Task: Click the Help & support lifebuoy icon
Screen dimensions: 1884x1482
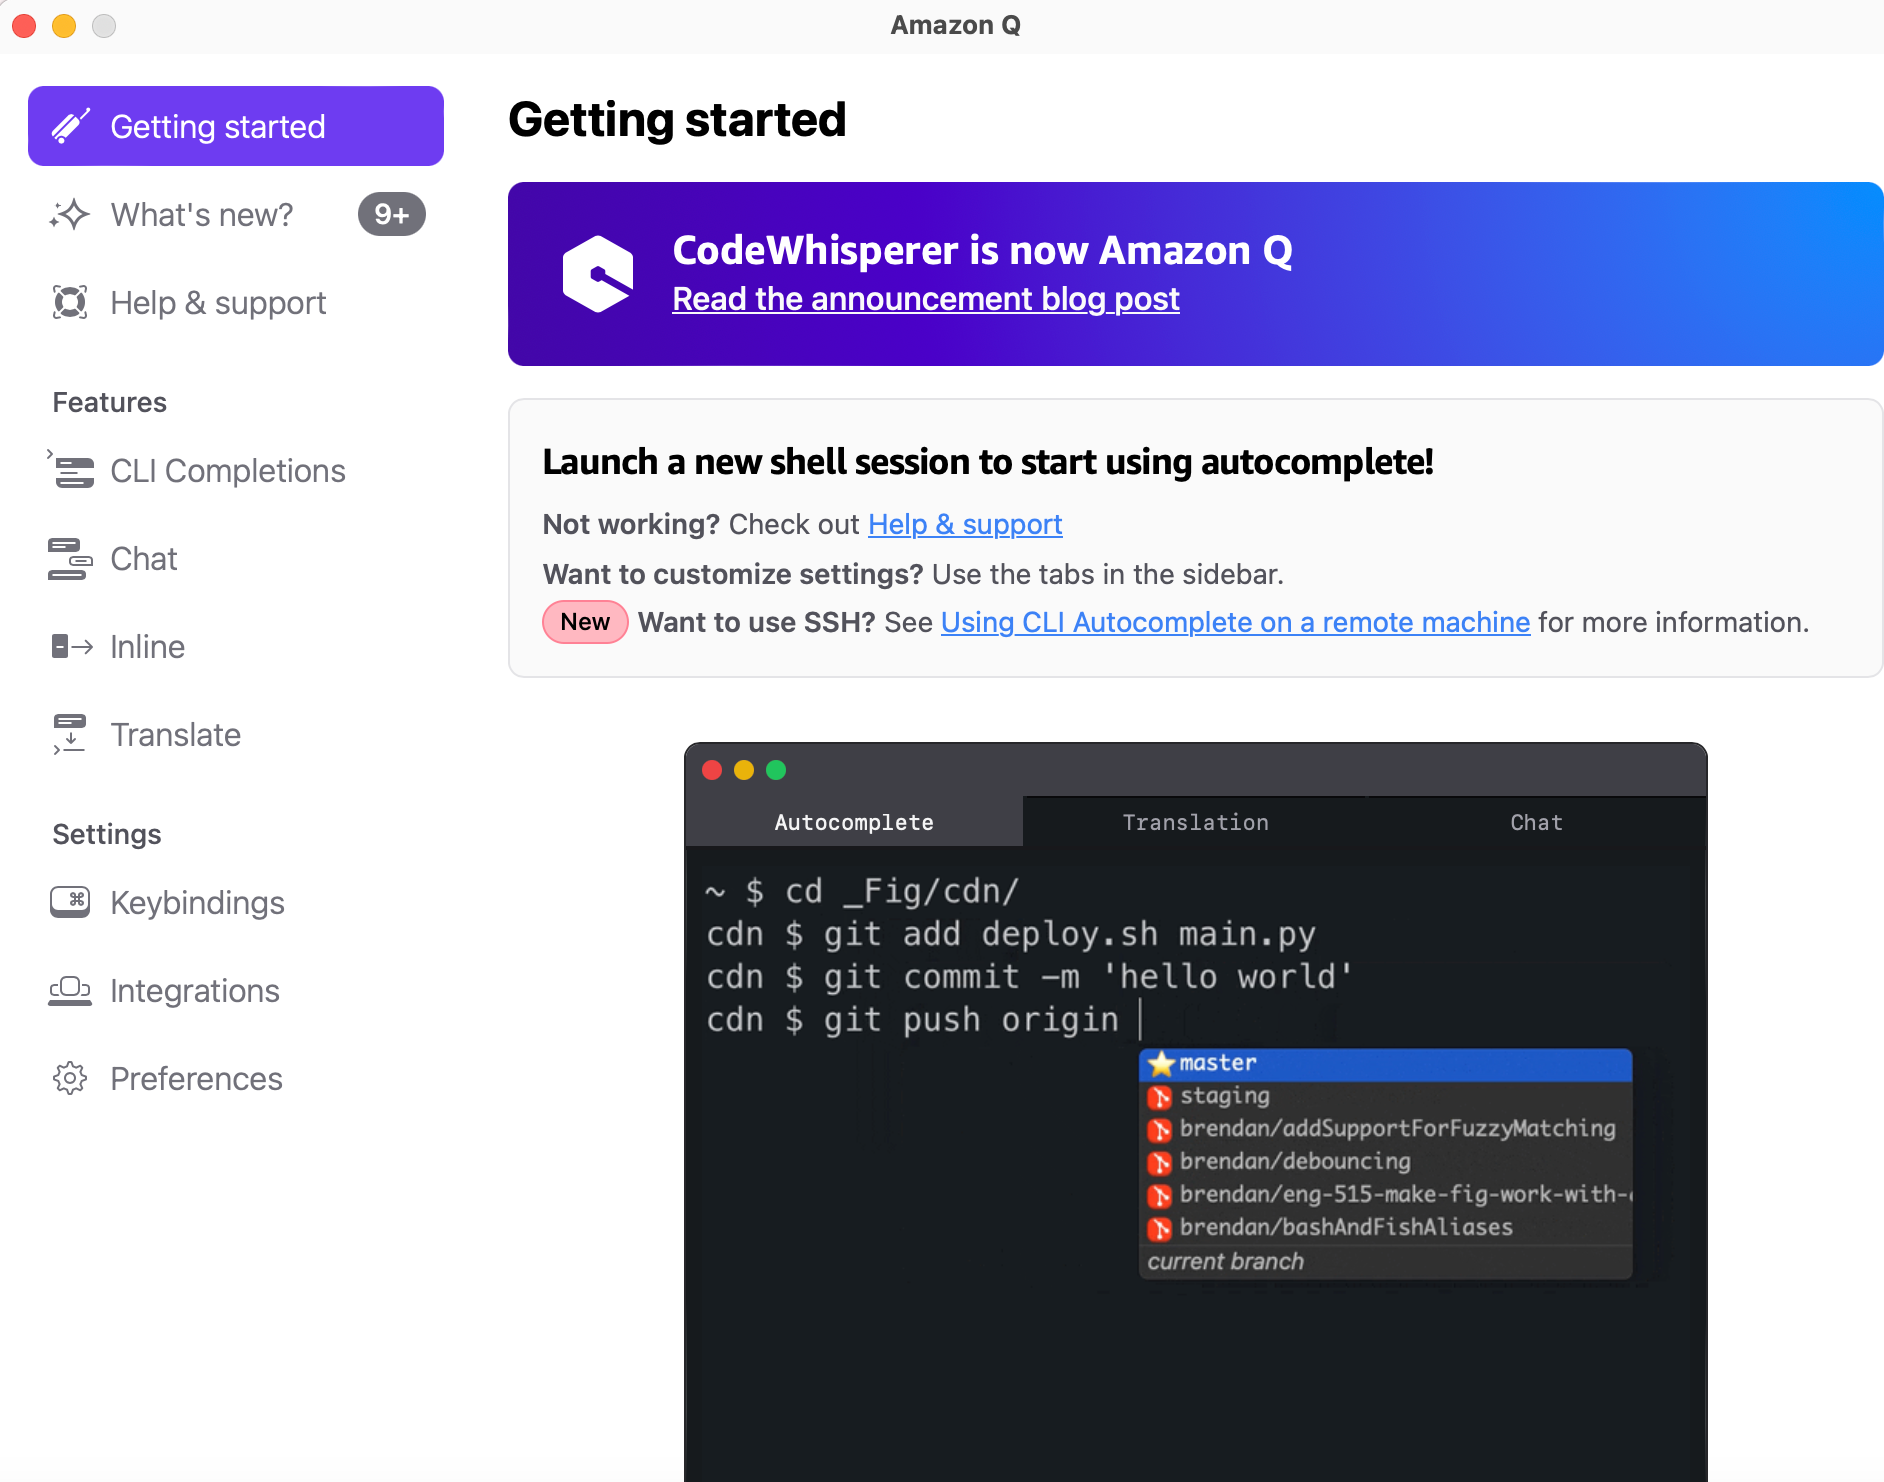Action: 70,302
